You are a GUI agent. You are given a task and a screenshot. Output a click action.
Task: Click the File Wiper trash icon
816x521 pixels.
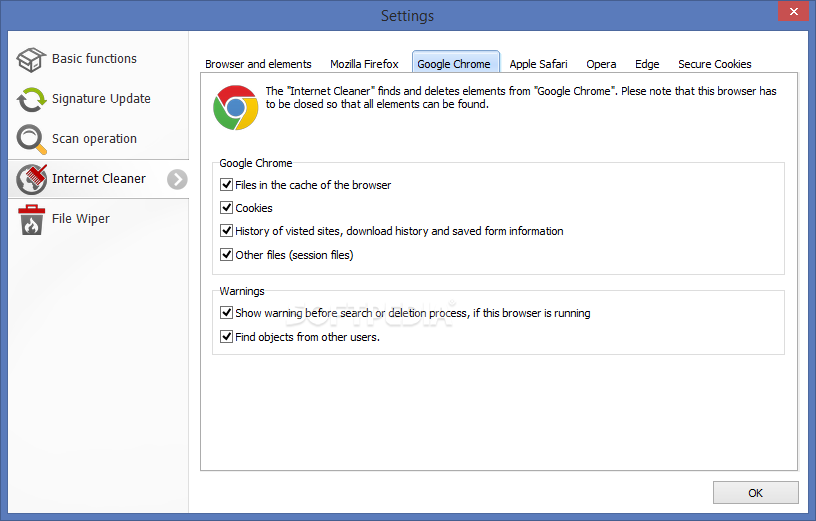pos(31,219)
